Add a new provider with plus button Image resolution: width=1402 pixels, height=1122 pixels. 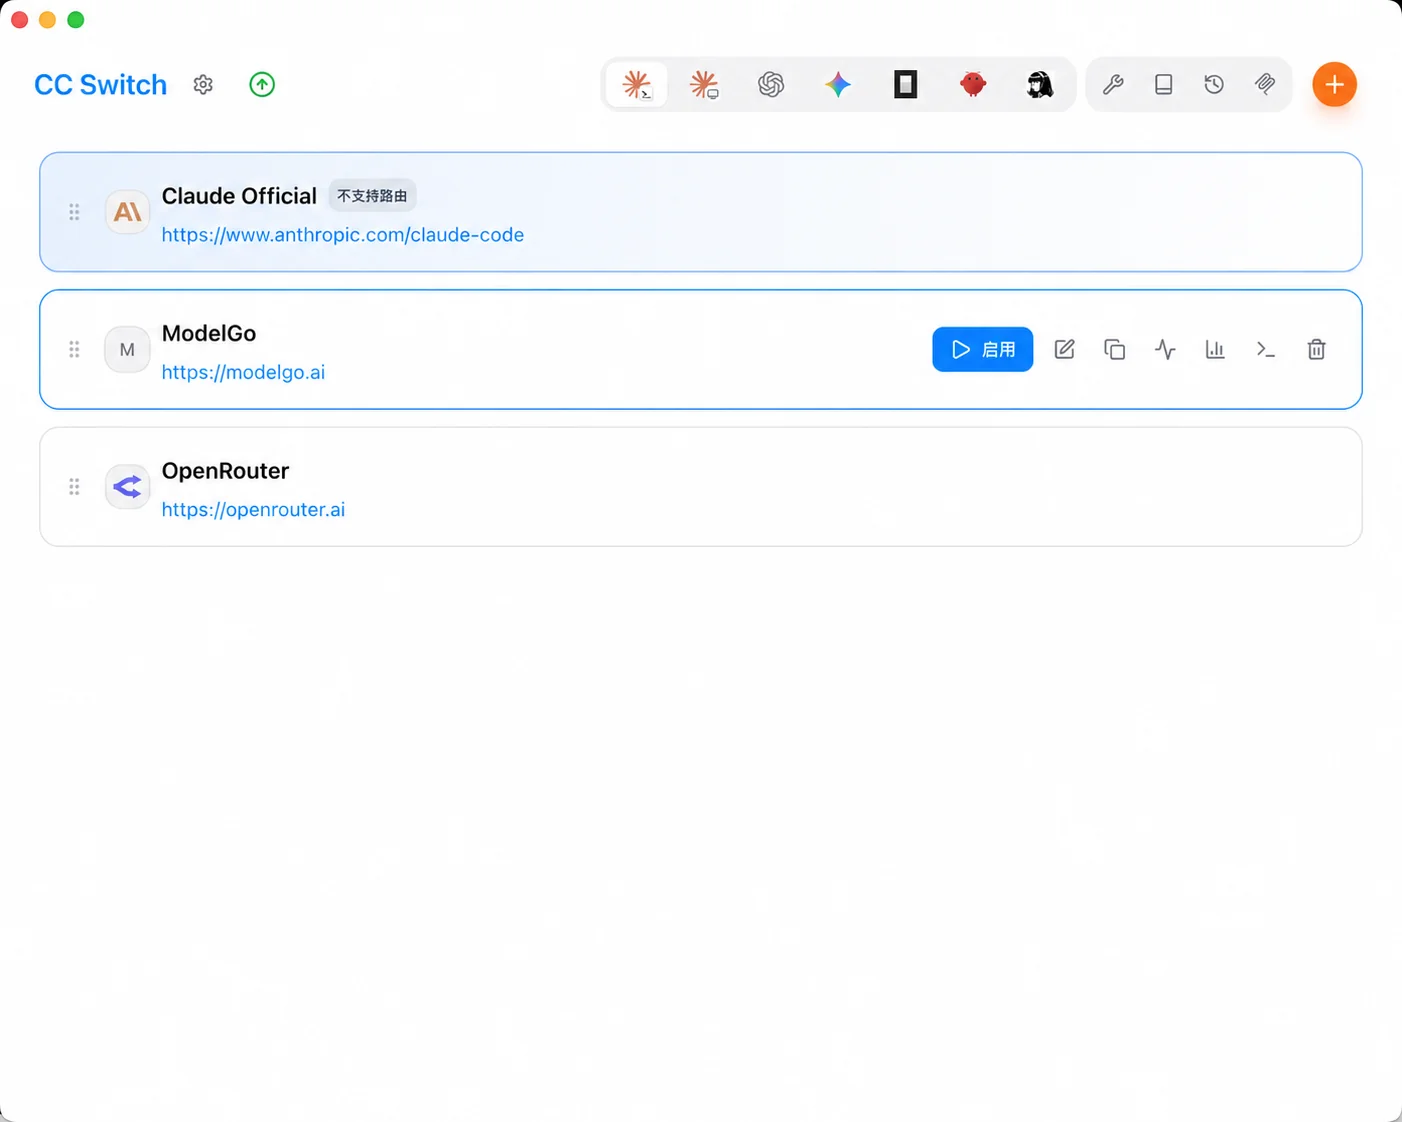pyautogui.click(x=1334, y=85)
